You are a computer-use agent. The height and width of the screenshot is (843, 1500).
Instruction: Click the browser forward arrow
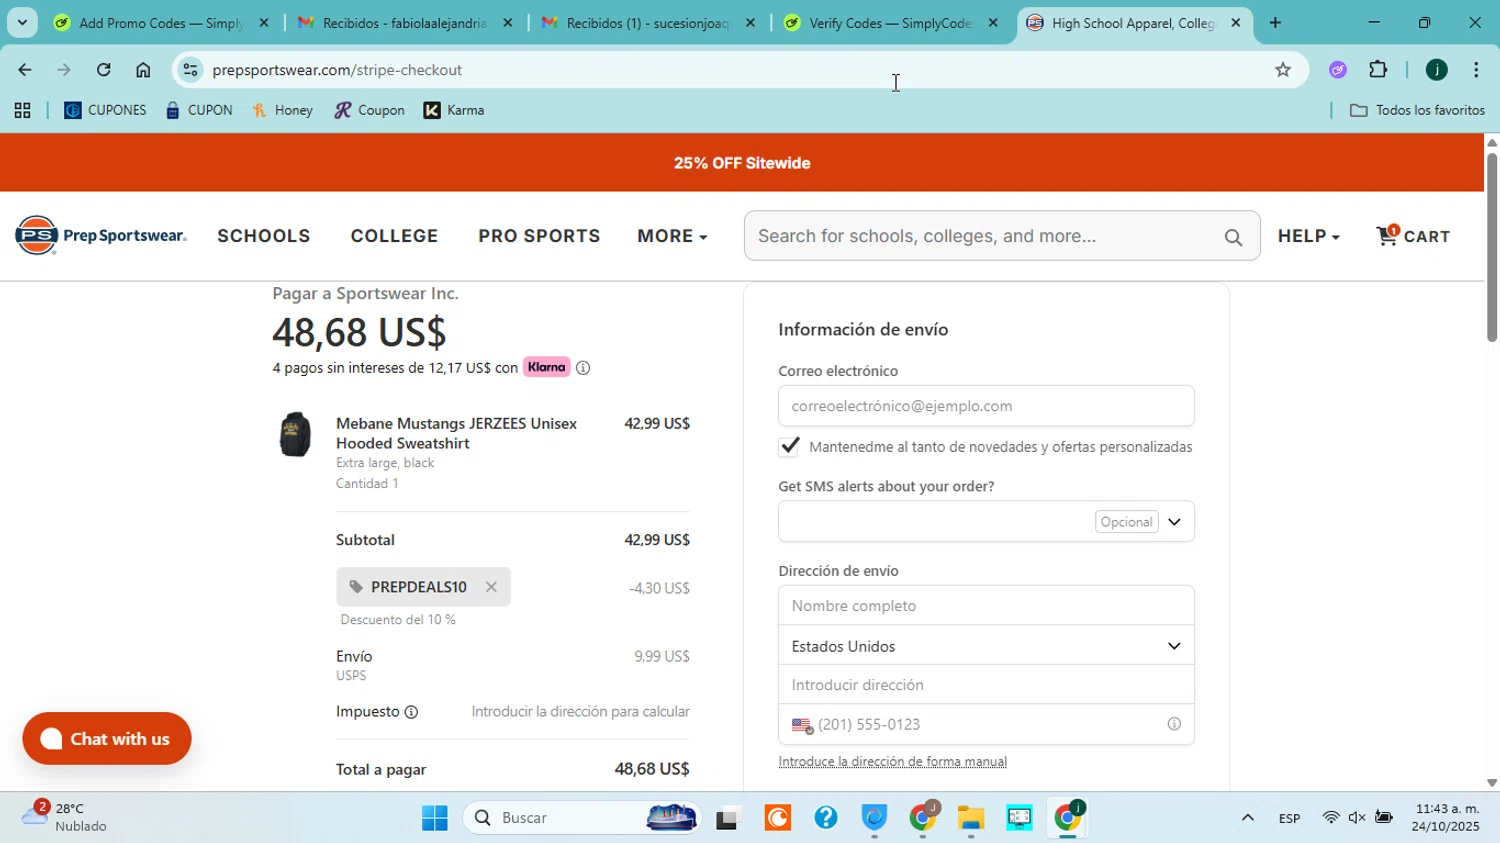pos(64,70)
